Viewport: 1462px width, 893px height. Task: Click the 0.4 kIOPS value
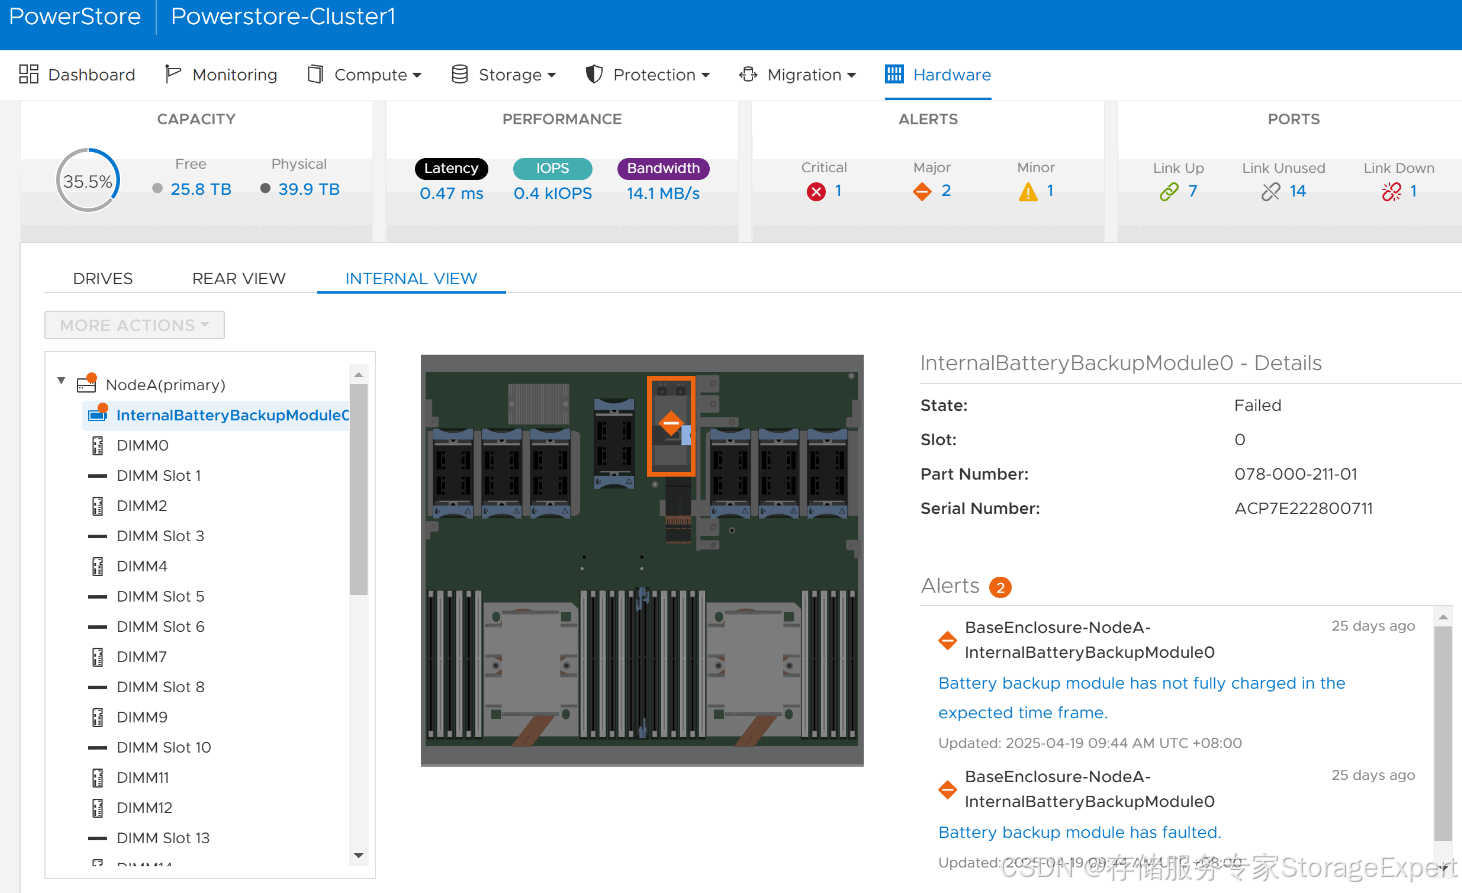point(553,193)
